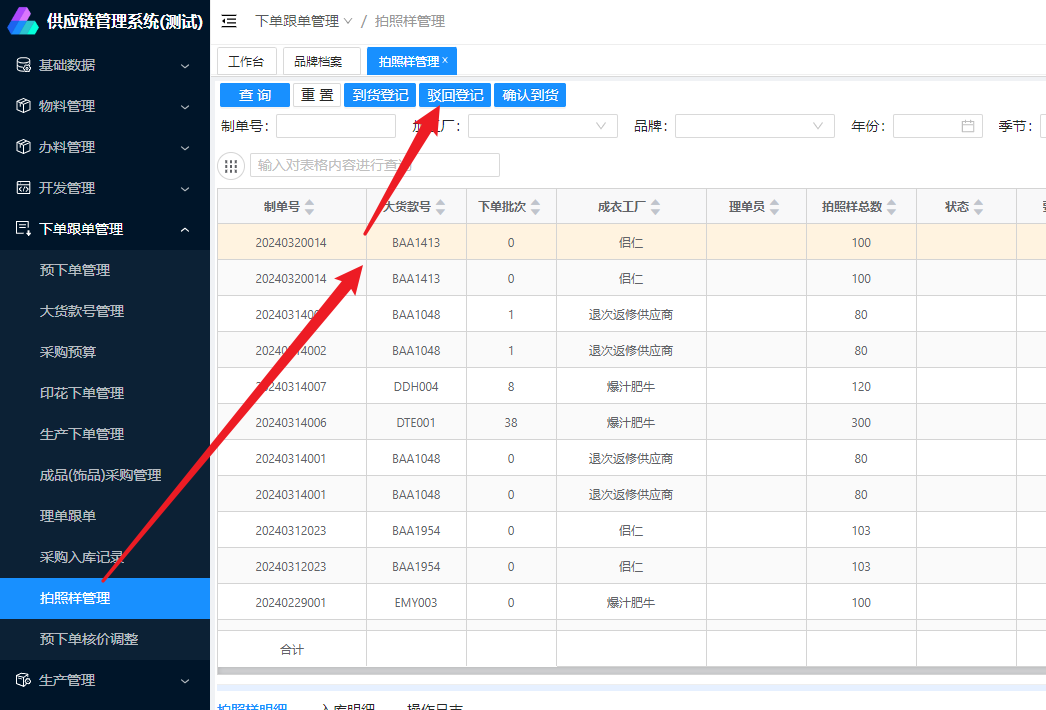Image resolution: width=1046 pixels, height=710 pixels.
Task: Close the 拍照样管理 tab
Action: point(445,61)
